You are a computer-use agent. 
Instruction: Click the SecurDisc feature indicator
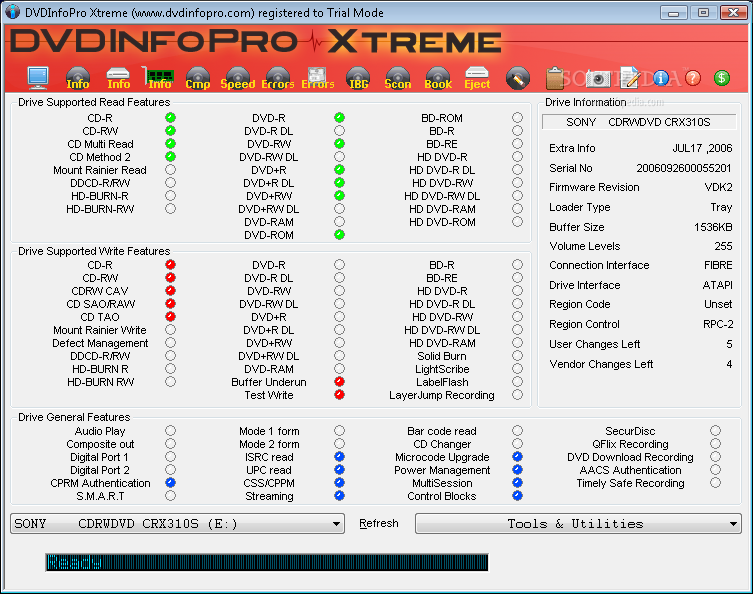coord(716,431)
